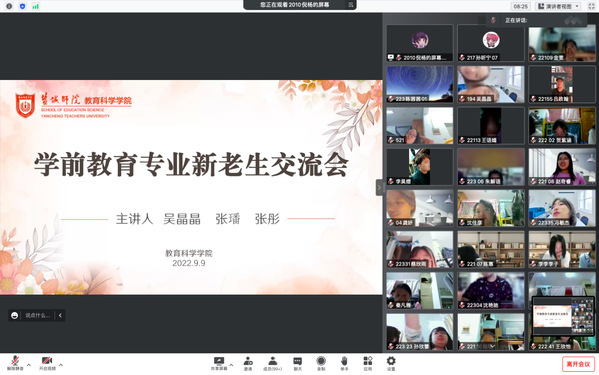This screenshot has width=599, height=375.
Task: Unmute the microphone in the toolbar
Action: [15, 363]
